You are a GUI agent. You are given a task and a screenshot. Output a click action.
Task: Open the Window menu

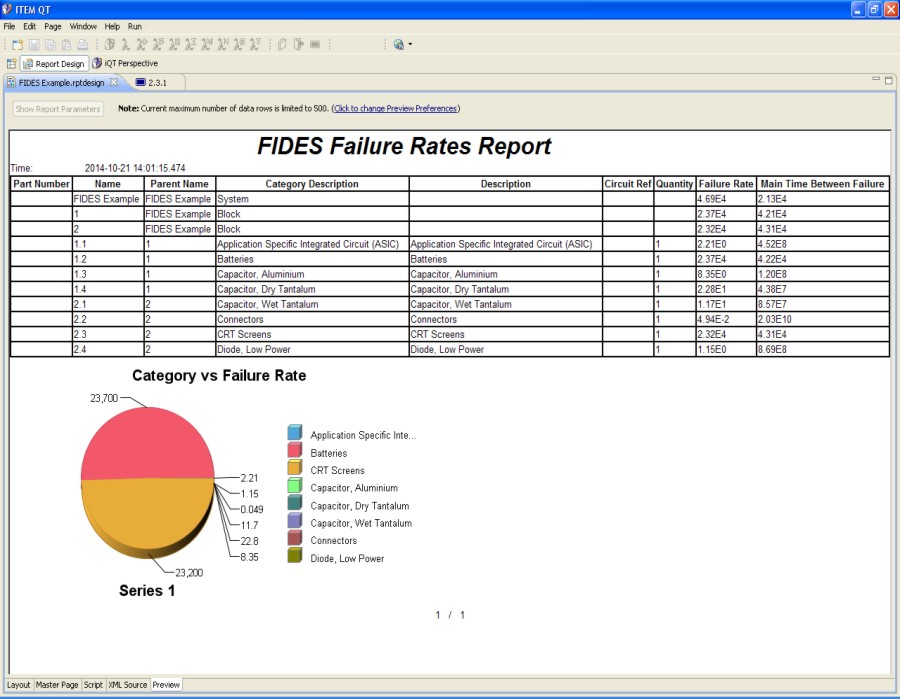[83, 26]
